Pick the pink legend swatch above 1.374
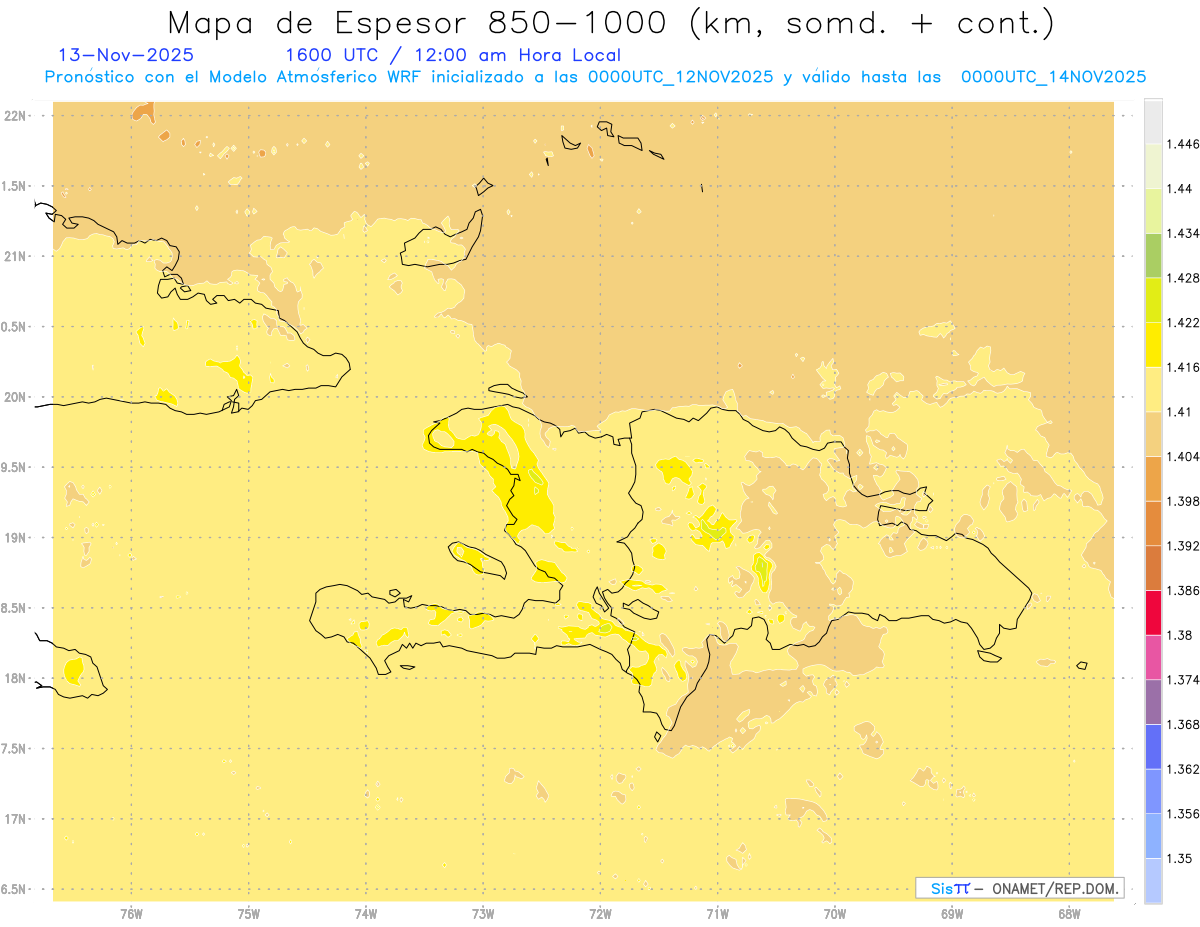Screen dimensions: 1200x927 pyautogui.click(x=1153, y=657)
